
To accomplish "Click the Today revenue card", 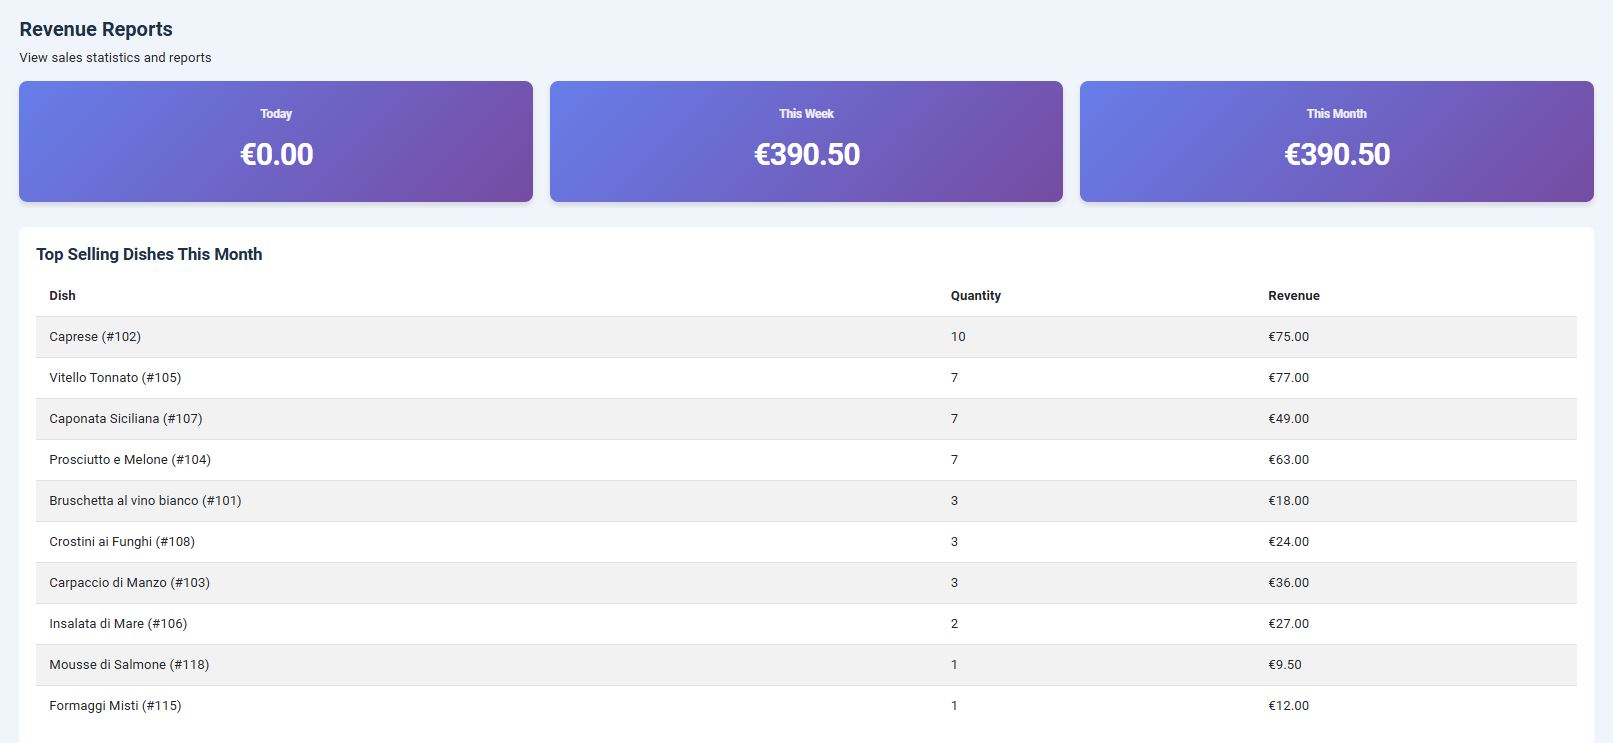I will pos(276,141).
